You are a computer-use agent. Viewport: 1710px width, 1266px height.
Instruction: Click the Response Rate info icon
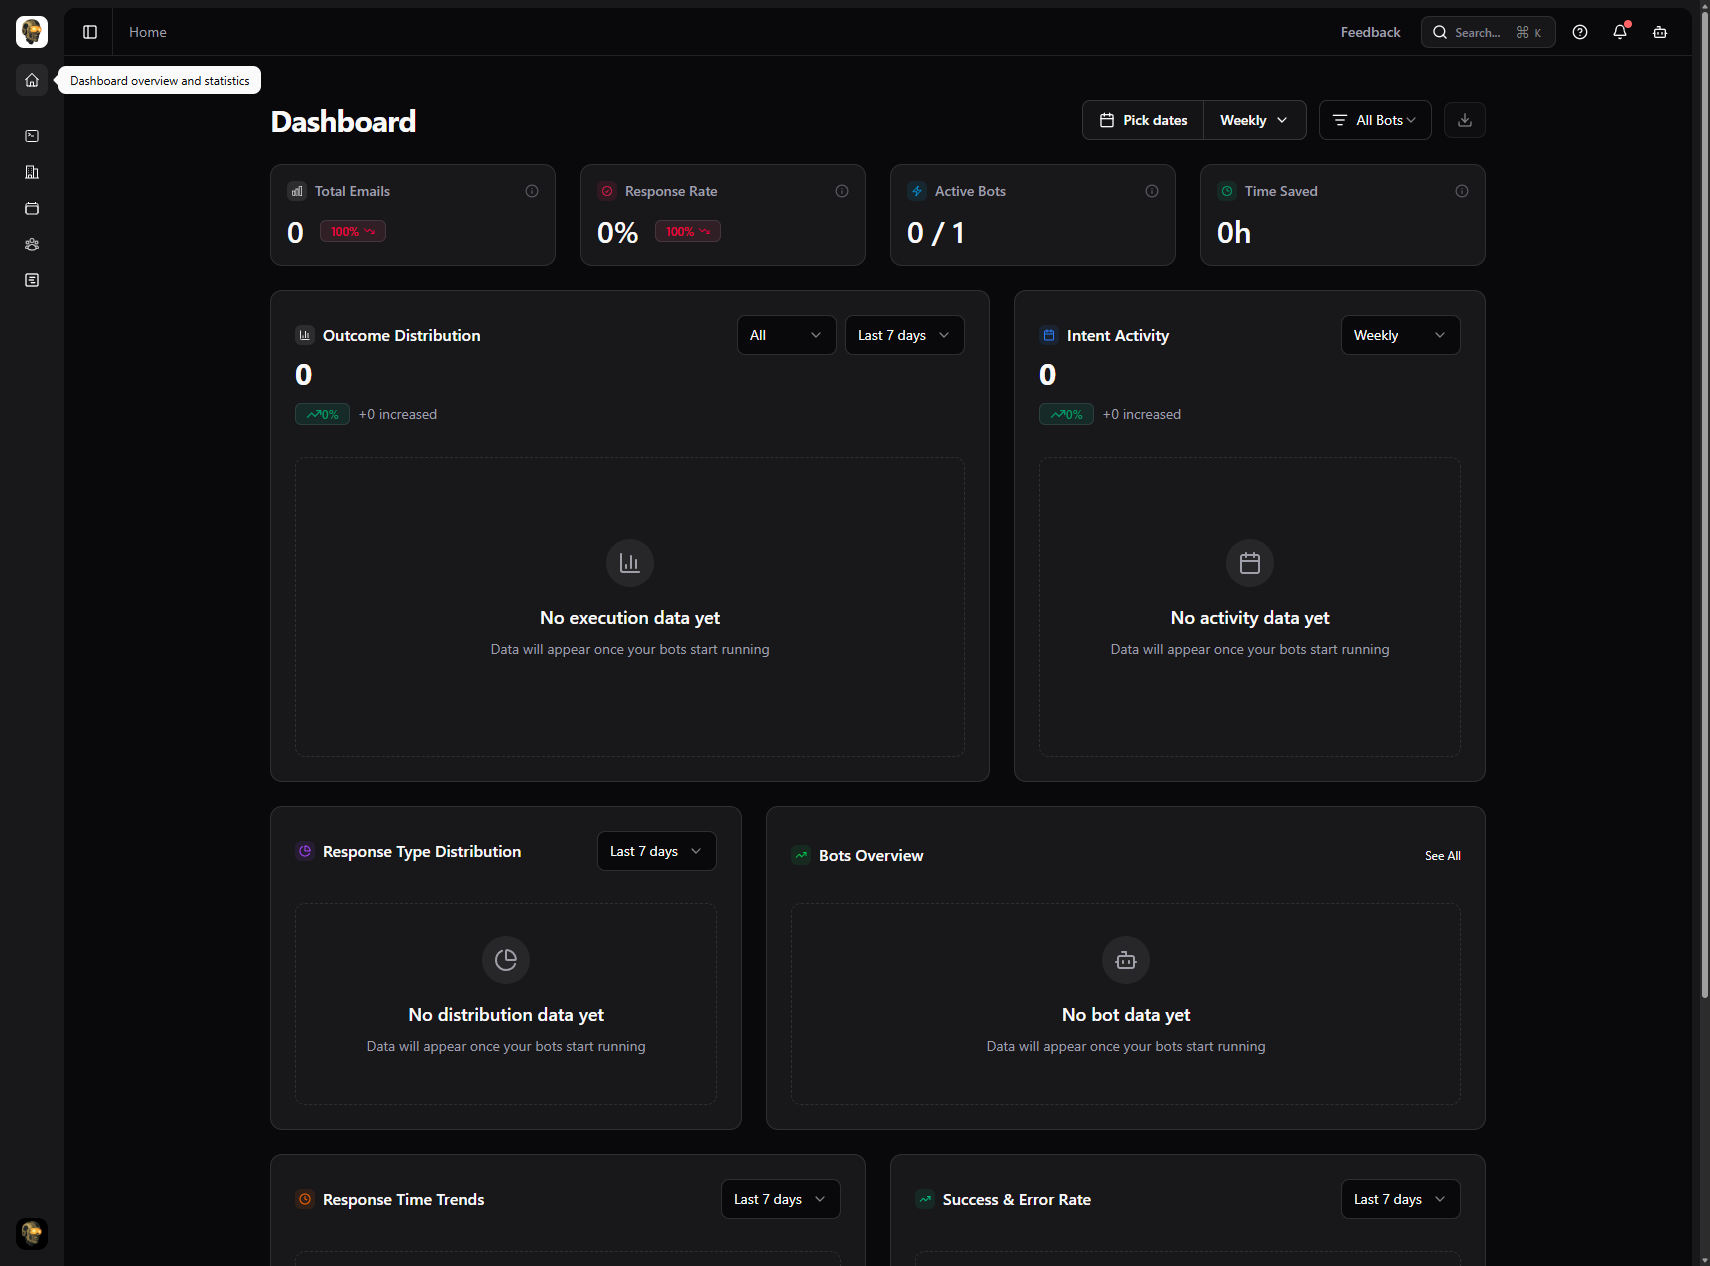click(842, 191)
